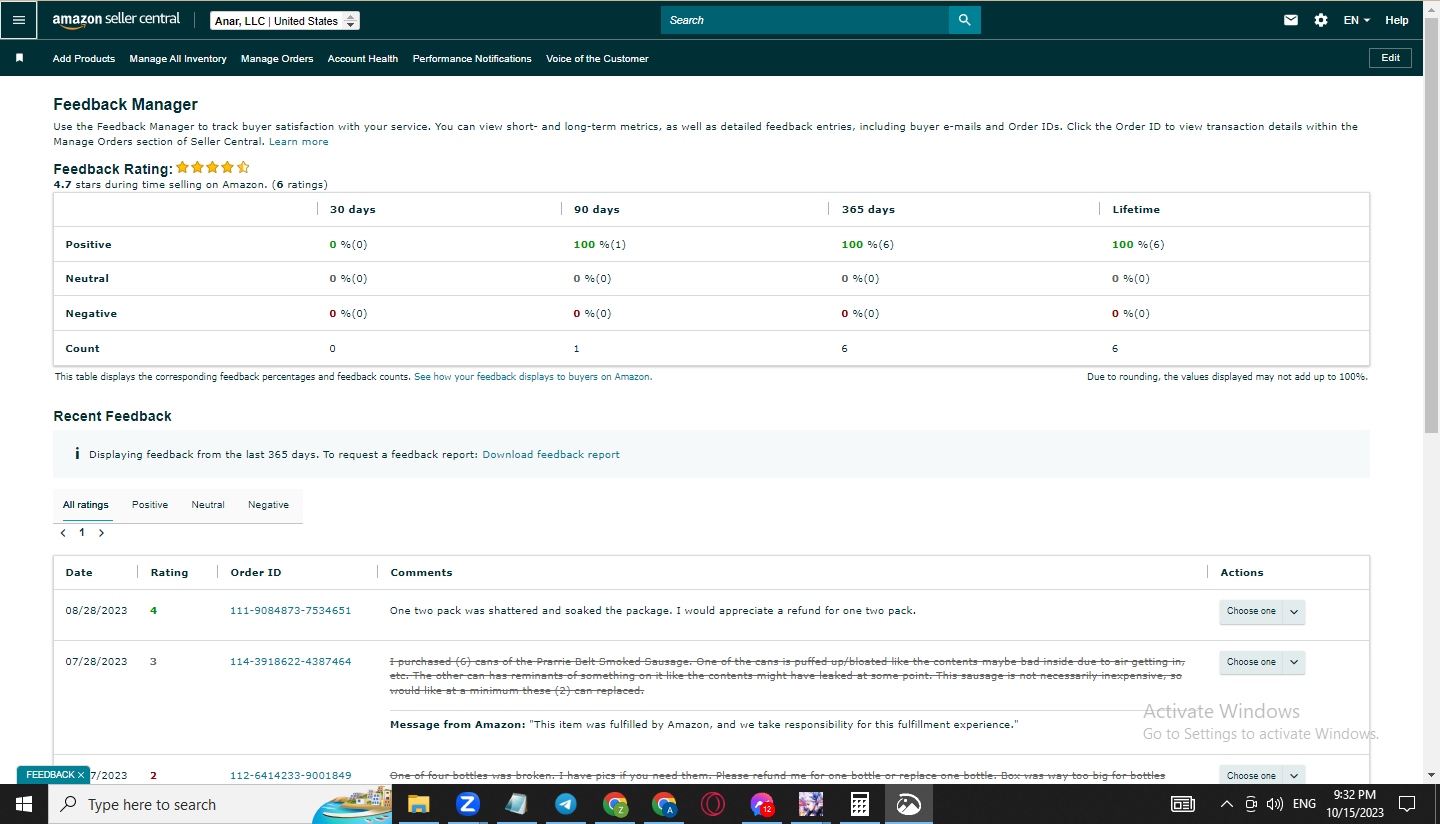View Performance Notifications

tap(472, 59)
